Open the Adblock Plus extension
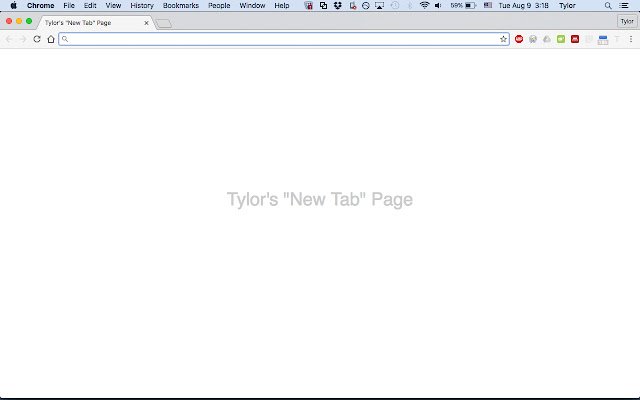The width and height of the screenshot is (640, 400). 519,39
